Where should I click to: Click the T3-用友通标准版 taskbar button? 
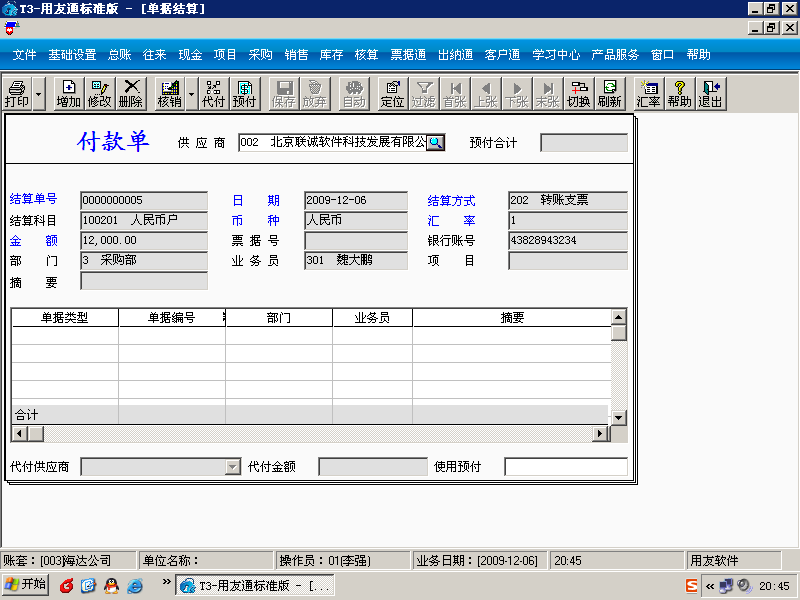255,585
